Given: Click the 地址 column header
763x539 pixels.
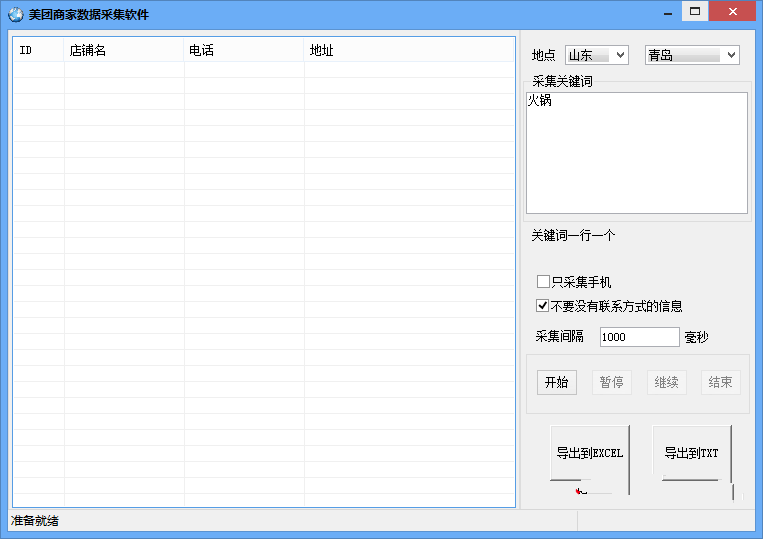Looking at the screenshot, I should [x=409, y=50].
